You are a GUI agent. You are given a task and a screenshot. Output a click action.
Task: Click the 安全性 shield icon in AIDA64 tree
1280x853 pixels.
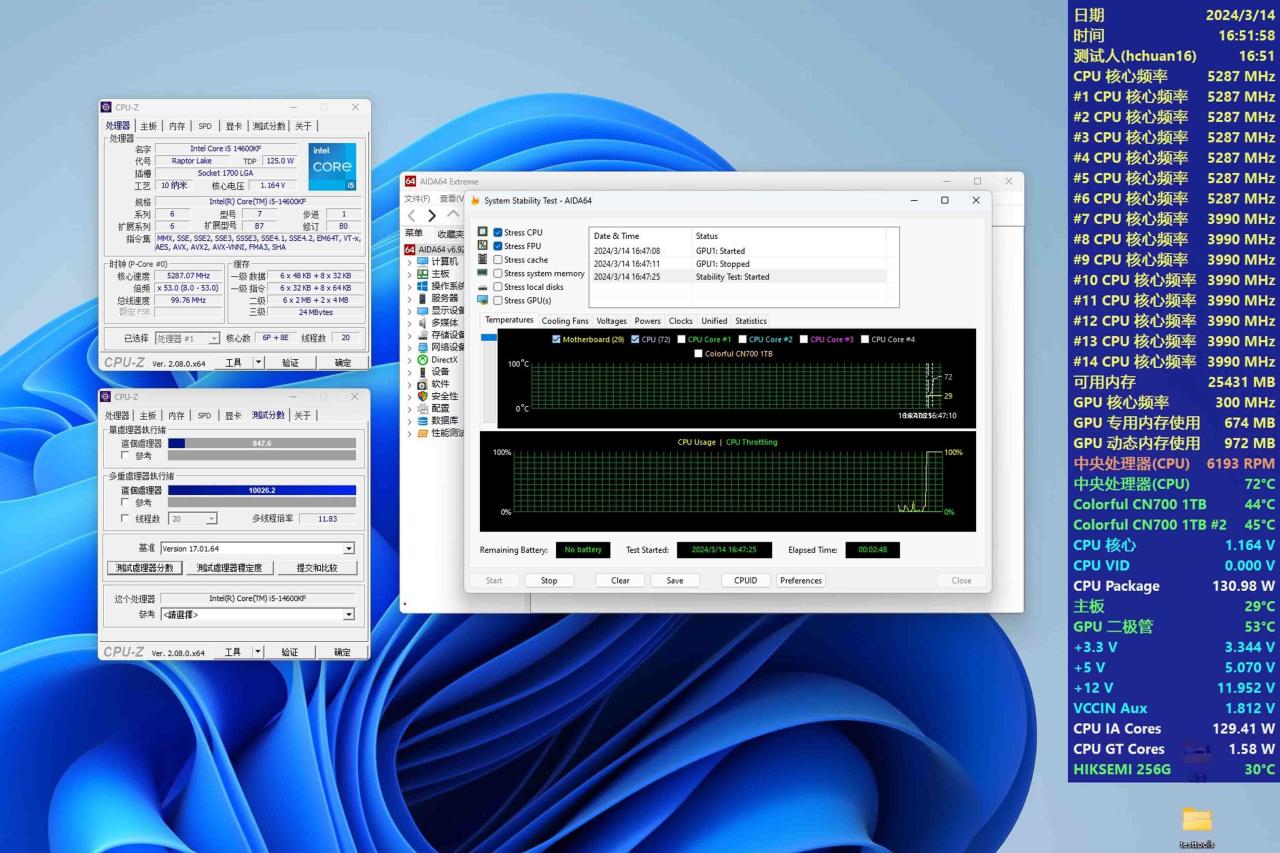coord(423,396)
